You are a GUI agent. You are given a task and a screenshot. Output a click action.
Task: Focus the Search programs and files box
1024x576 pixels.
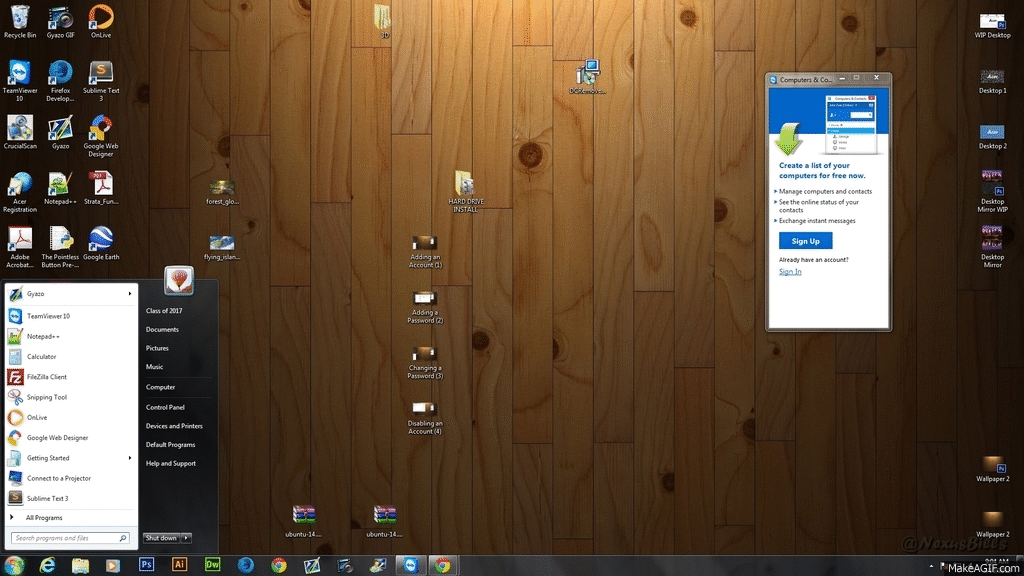pyautogui.click(x=66, y=538)
